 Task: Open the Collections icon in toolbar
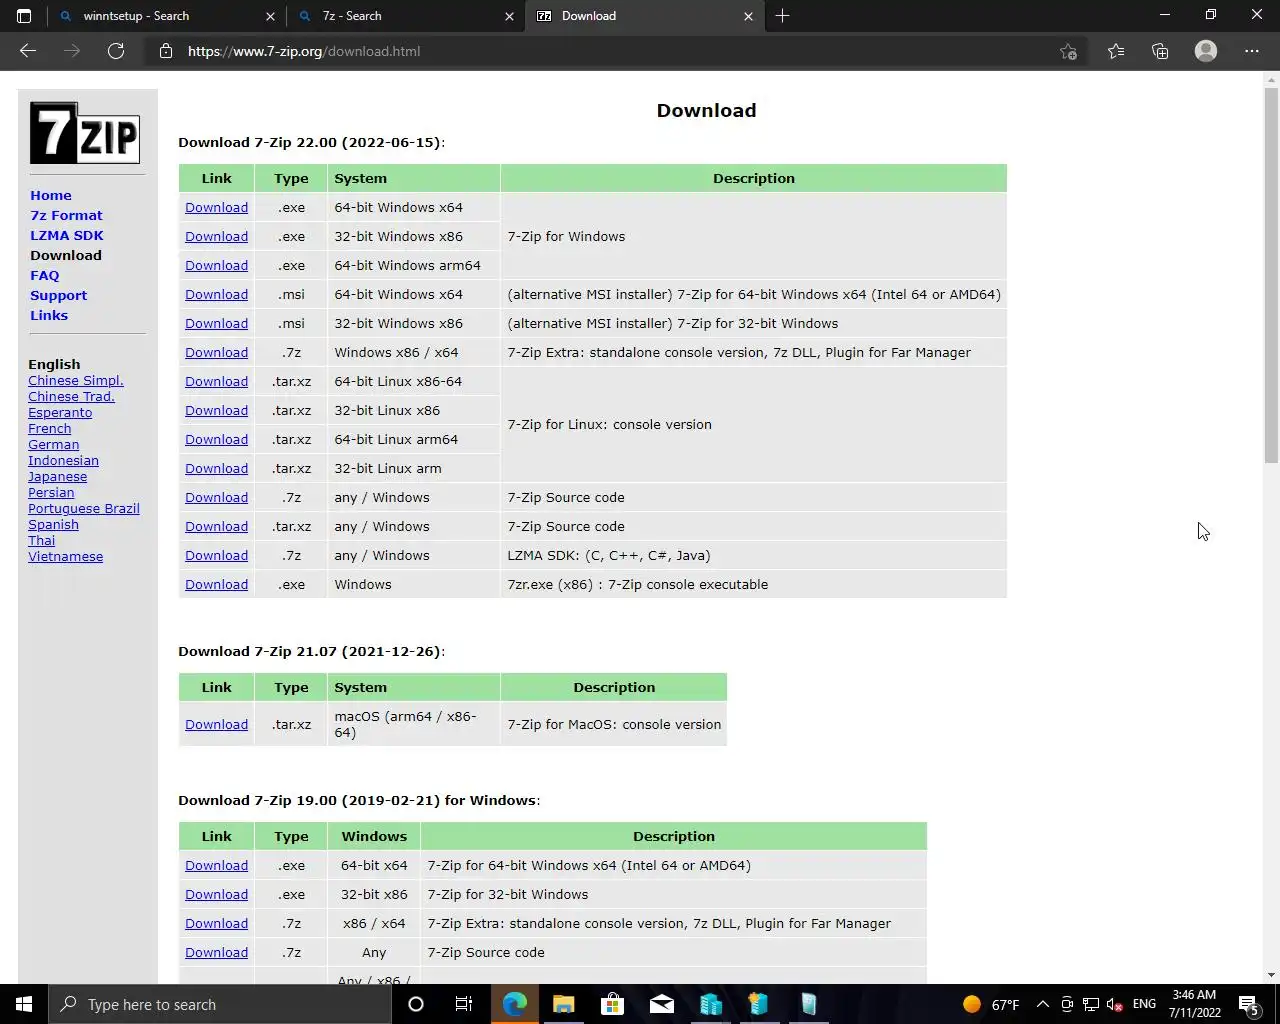click(x=1160, y=51)
